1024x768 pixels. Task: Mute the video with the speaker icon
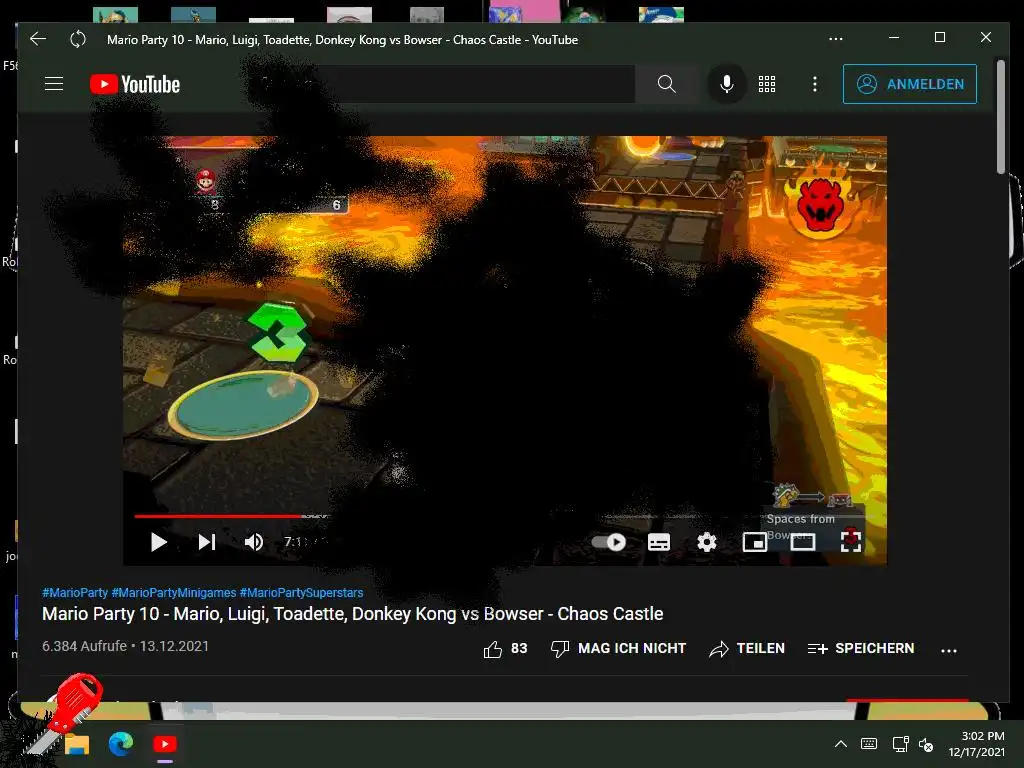coord(253,542)
